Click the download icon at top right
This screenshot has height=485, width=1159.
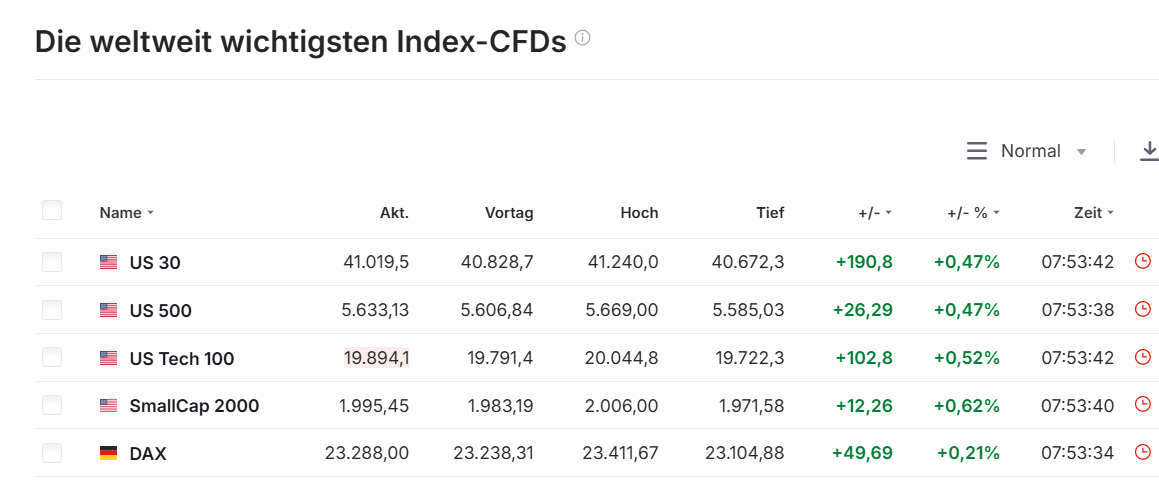1149,151
